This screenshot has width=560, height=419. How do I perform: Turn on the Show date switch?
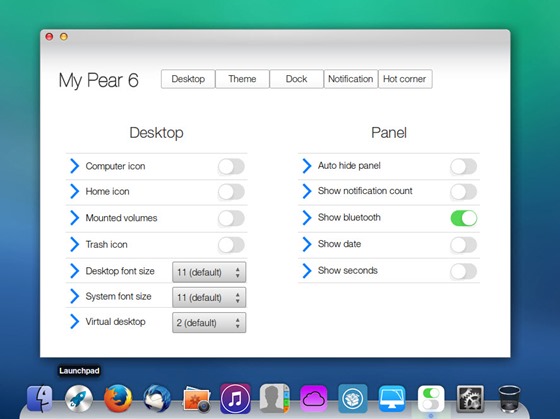(x=464, y=245)
